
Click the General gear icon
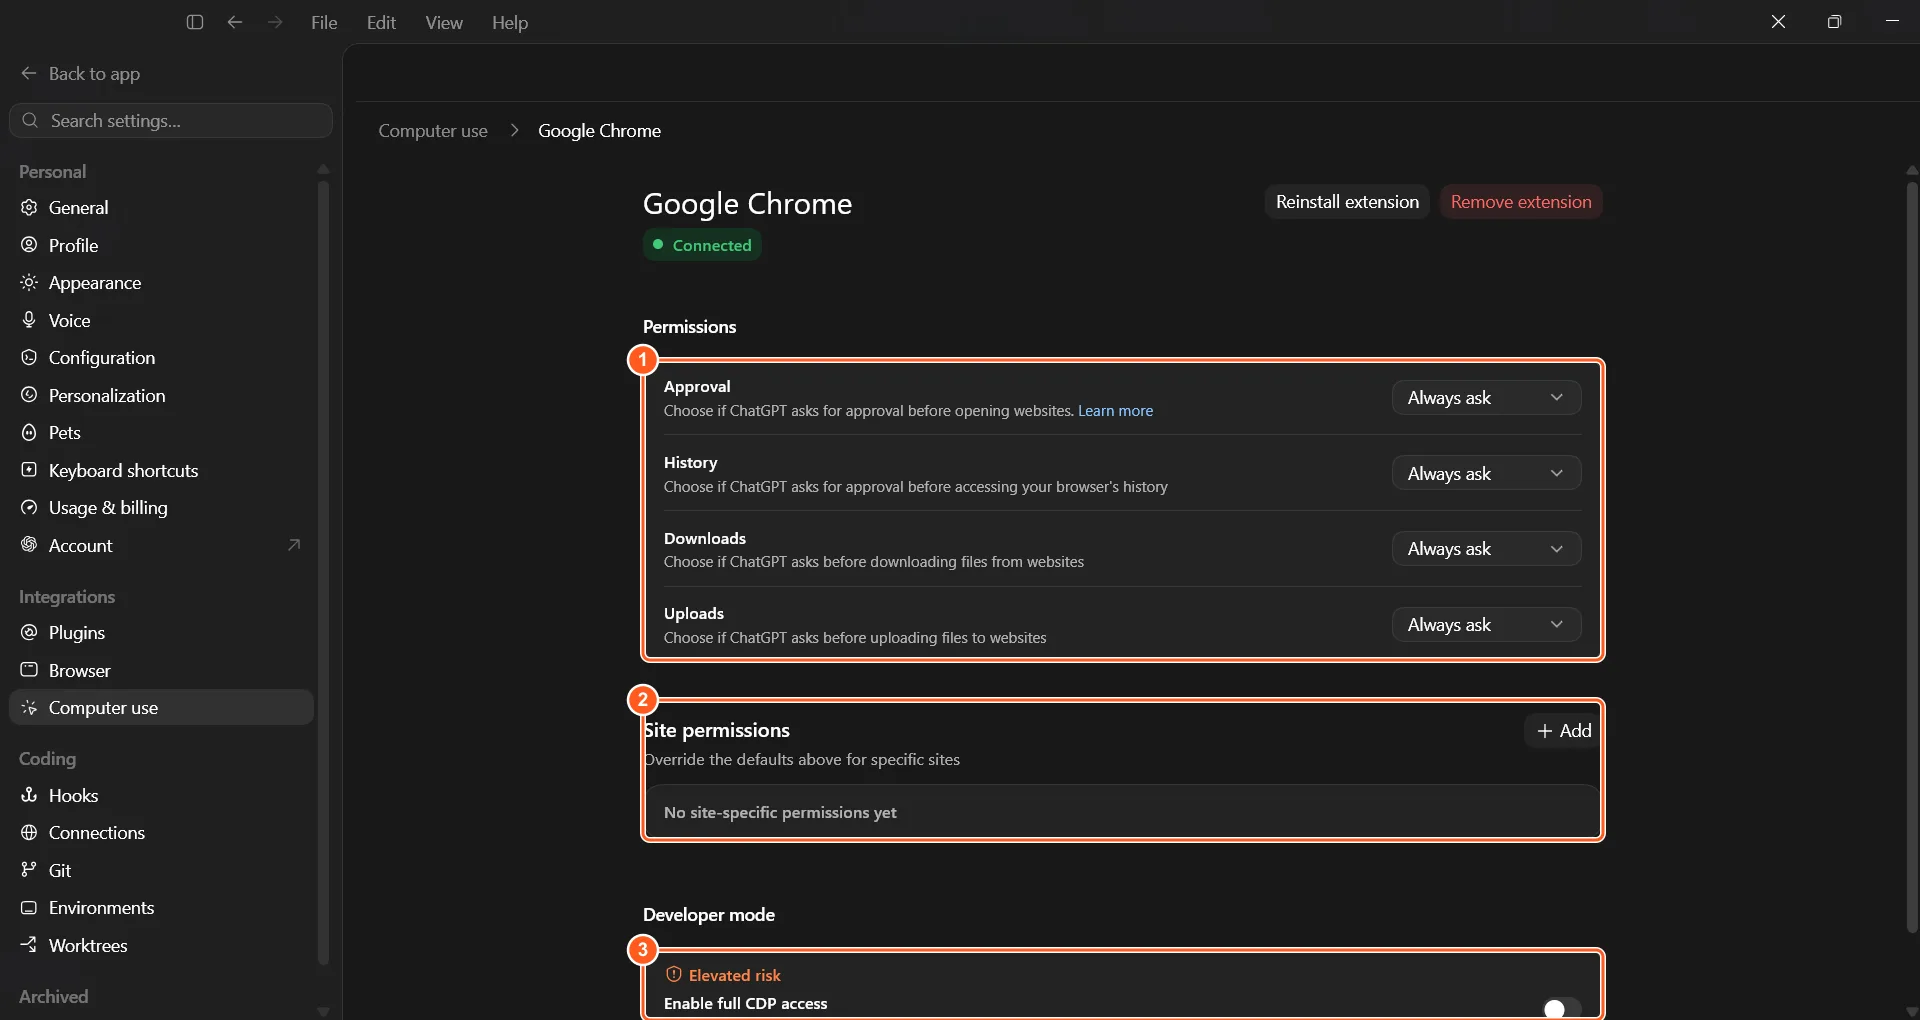pyautogui.click(x=29, y=207)
